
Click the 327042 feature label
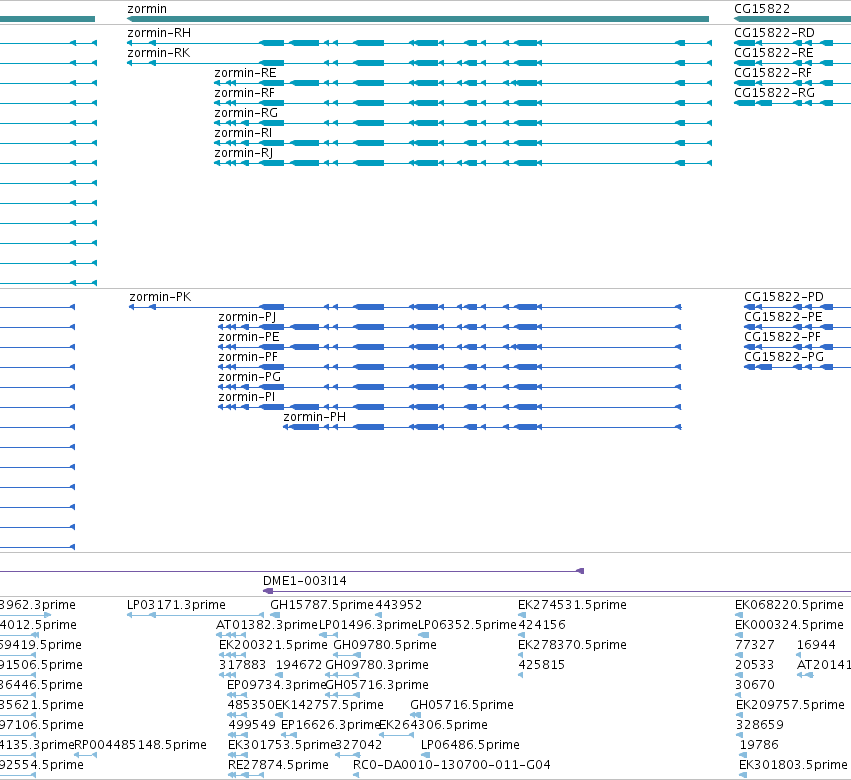tap(359, 745)
